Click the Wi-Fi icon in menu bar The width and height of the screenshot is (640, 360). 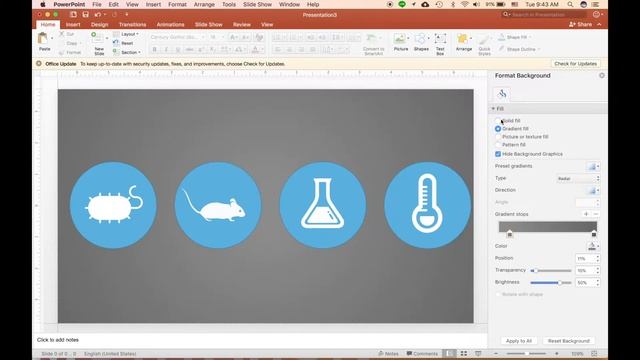pos(464,4)
